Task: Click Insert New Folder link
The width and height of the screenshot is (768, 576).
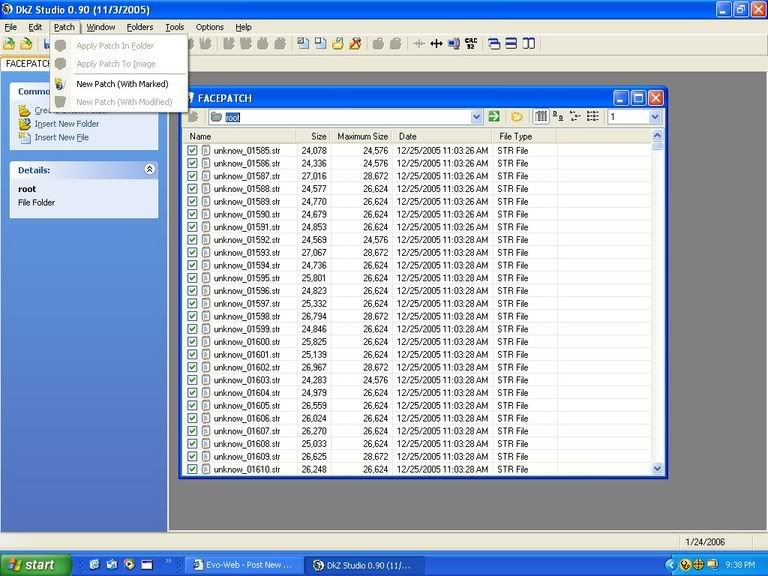Action: 67,124
